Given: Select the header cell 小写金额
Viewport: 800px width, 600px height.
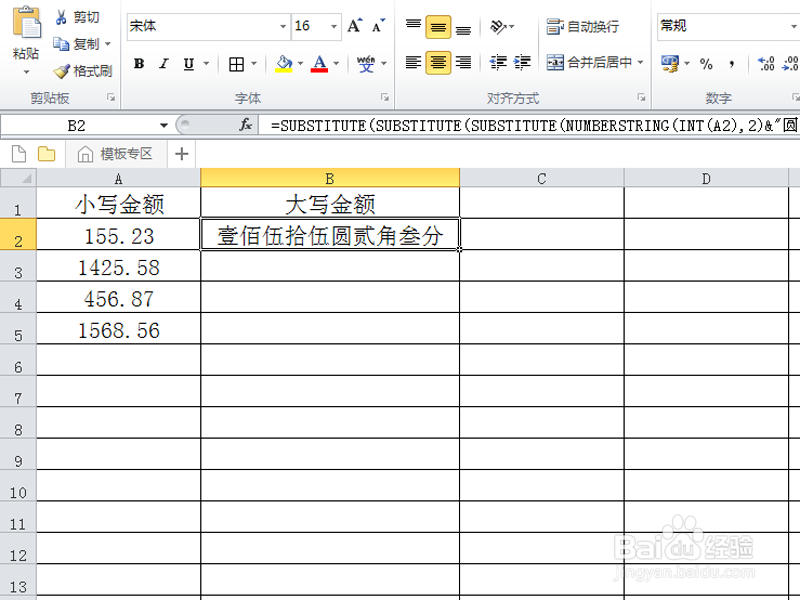Looking at the screenshot, I should pos(118,203).
